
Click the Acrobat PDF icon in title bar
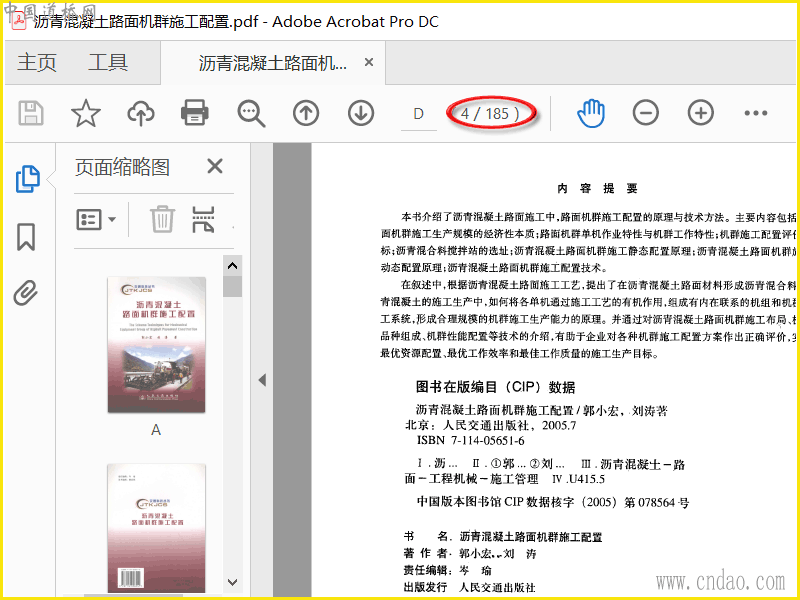point(19,21)
